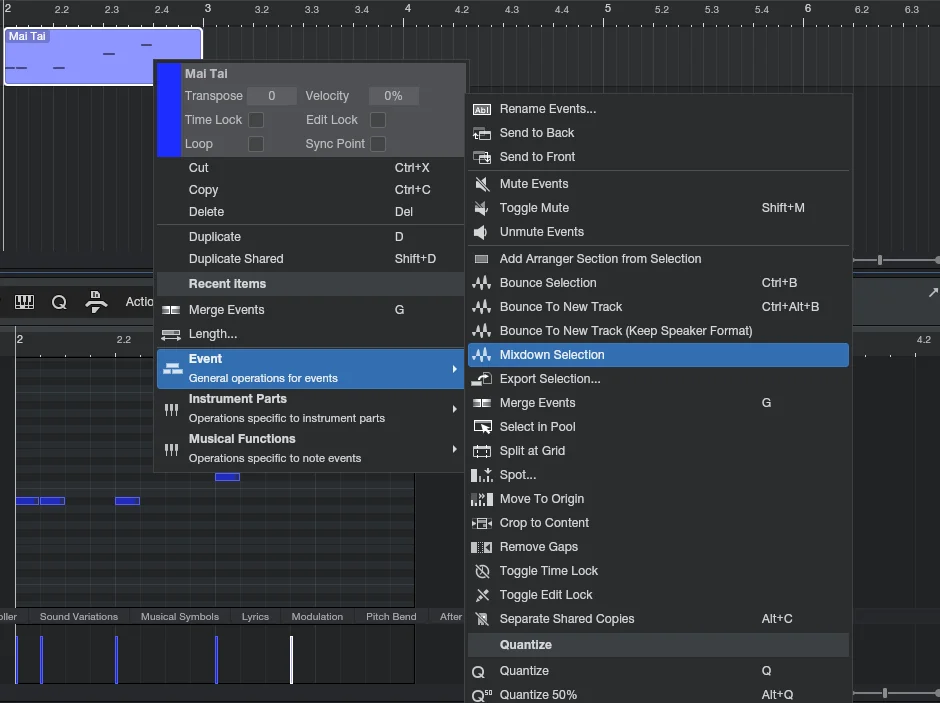Click the Bounce Selection waveform icon
The image size is (940, 703).
(x=481, y=283)
